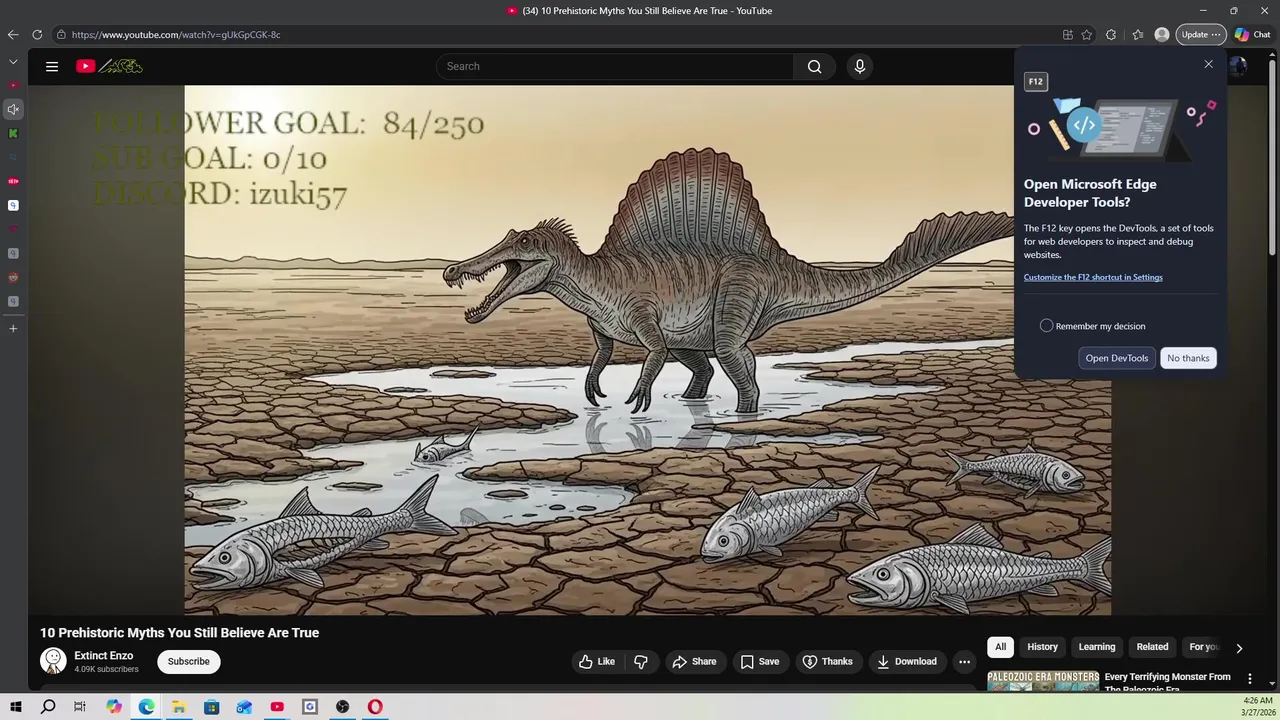Image resolution: width=1280 pixels, height=720 pixels.
Task: Like the video
Action: coord(596,661)
